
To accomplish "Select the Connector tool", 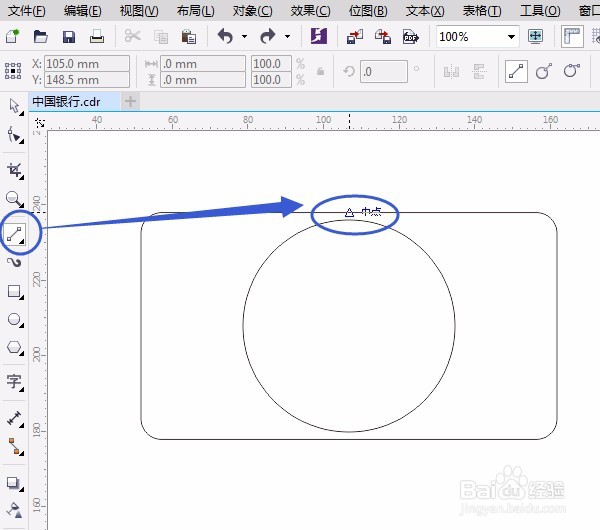I will 15,447.
